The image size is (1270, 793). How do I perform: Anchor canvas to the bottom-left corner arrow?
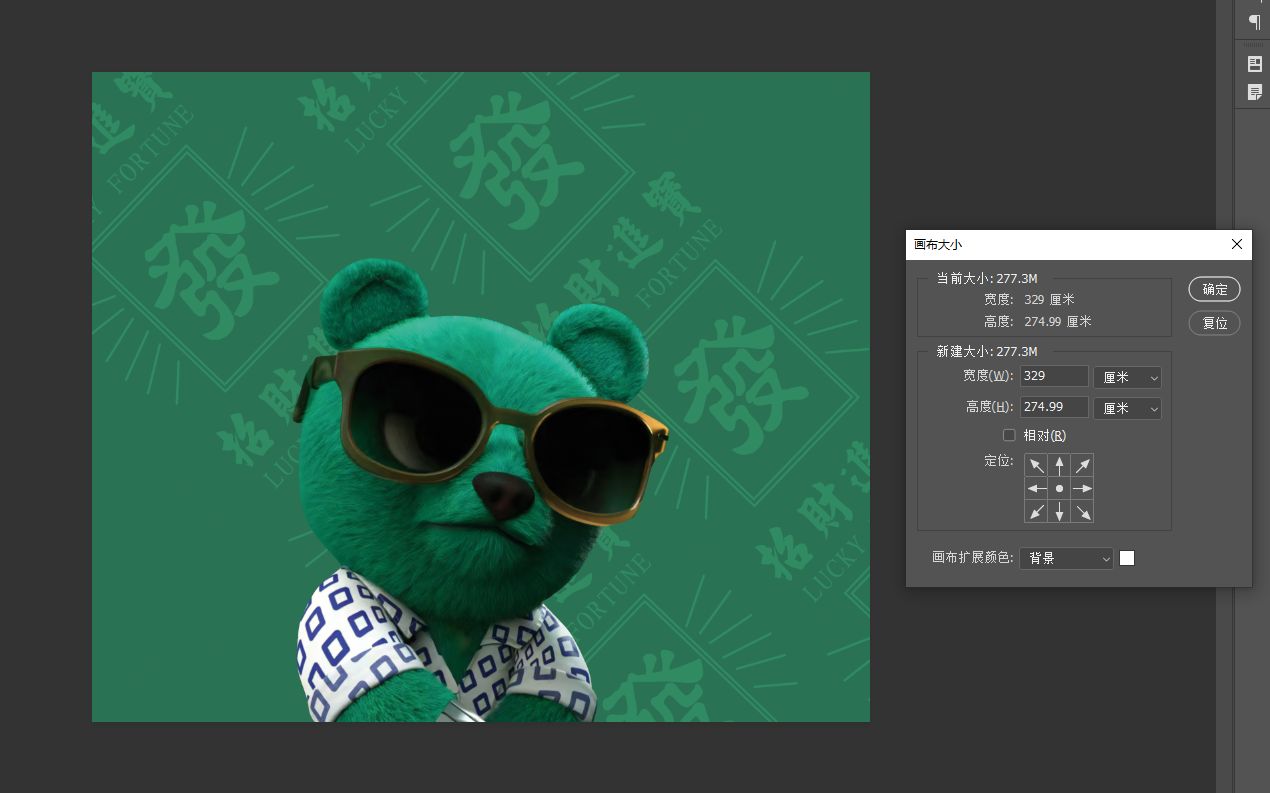tap(1037, 511)
